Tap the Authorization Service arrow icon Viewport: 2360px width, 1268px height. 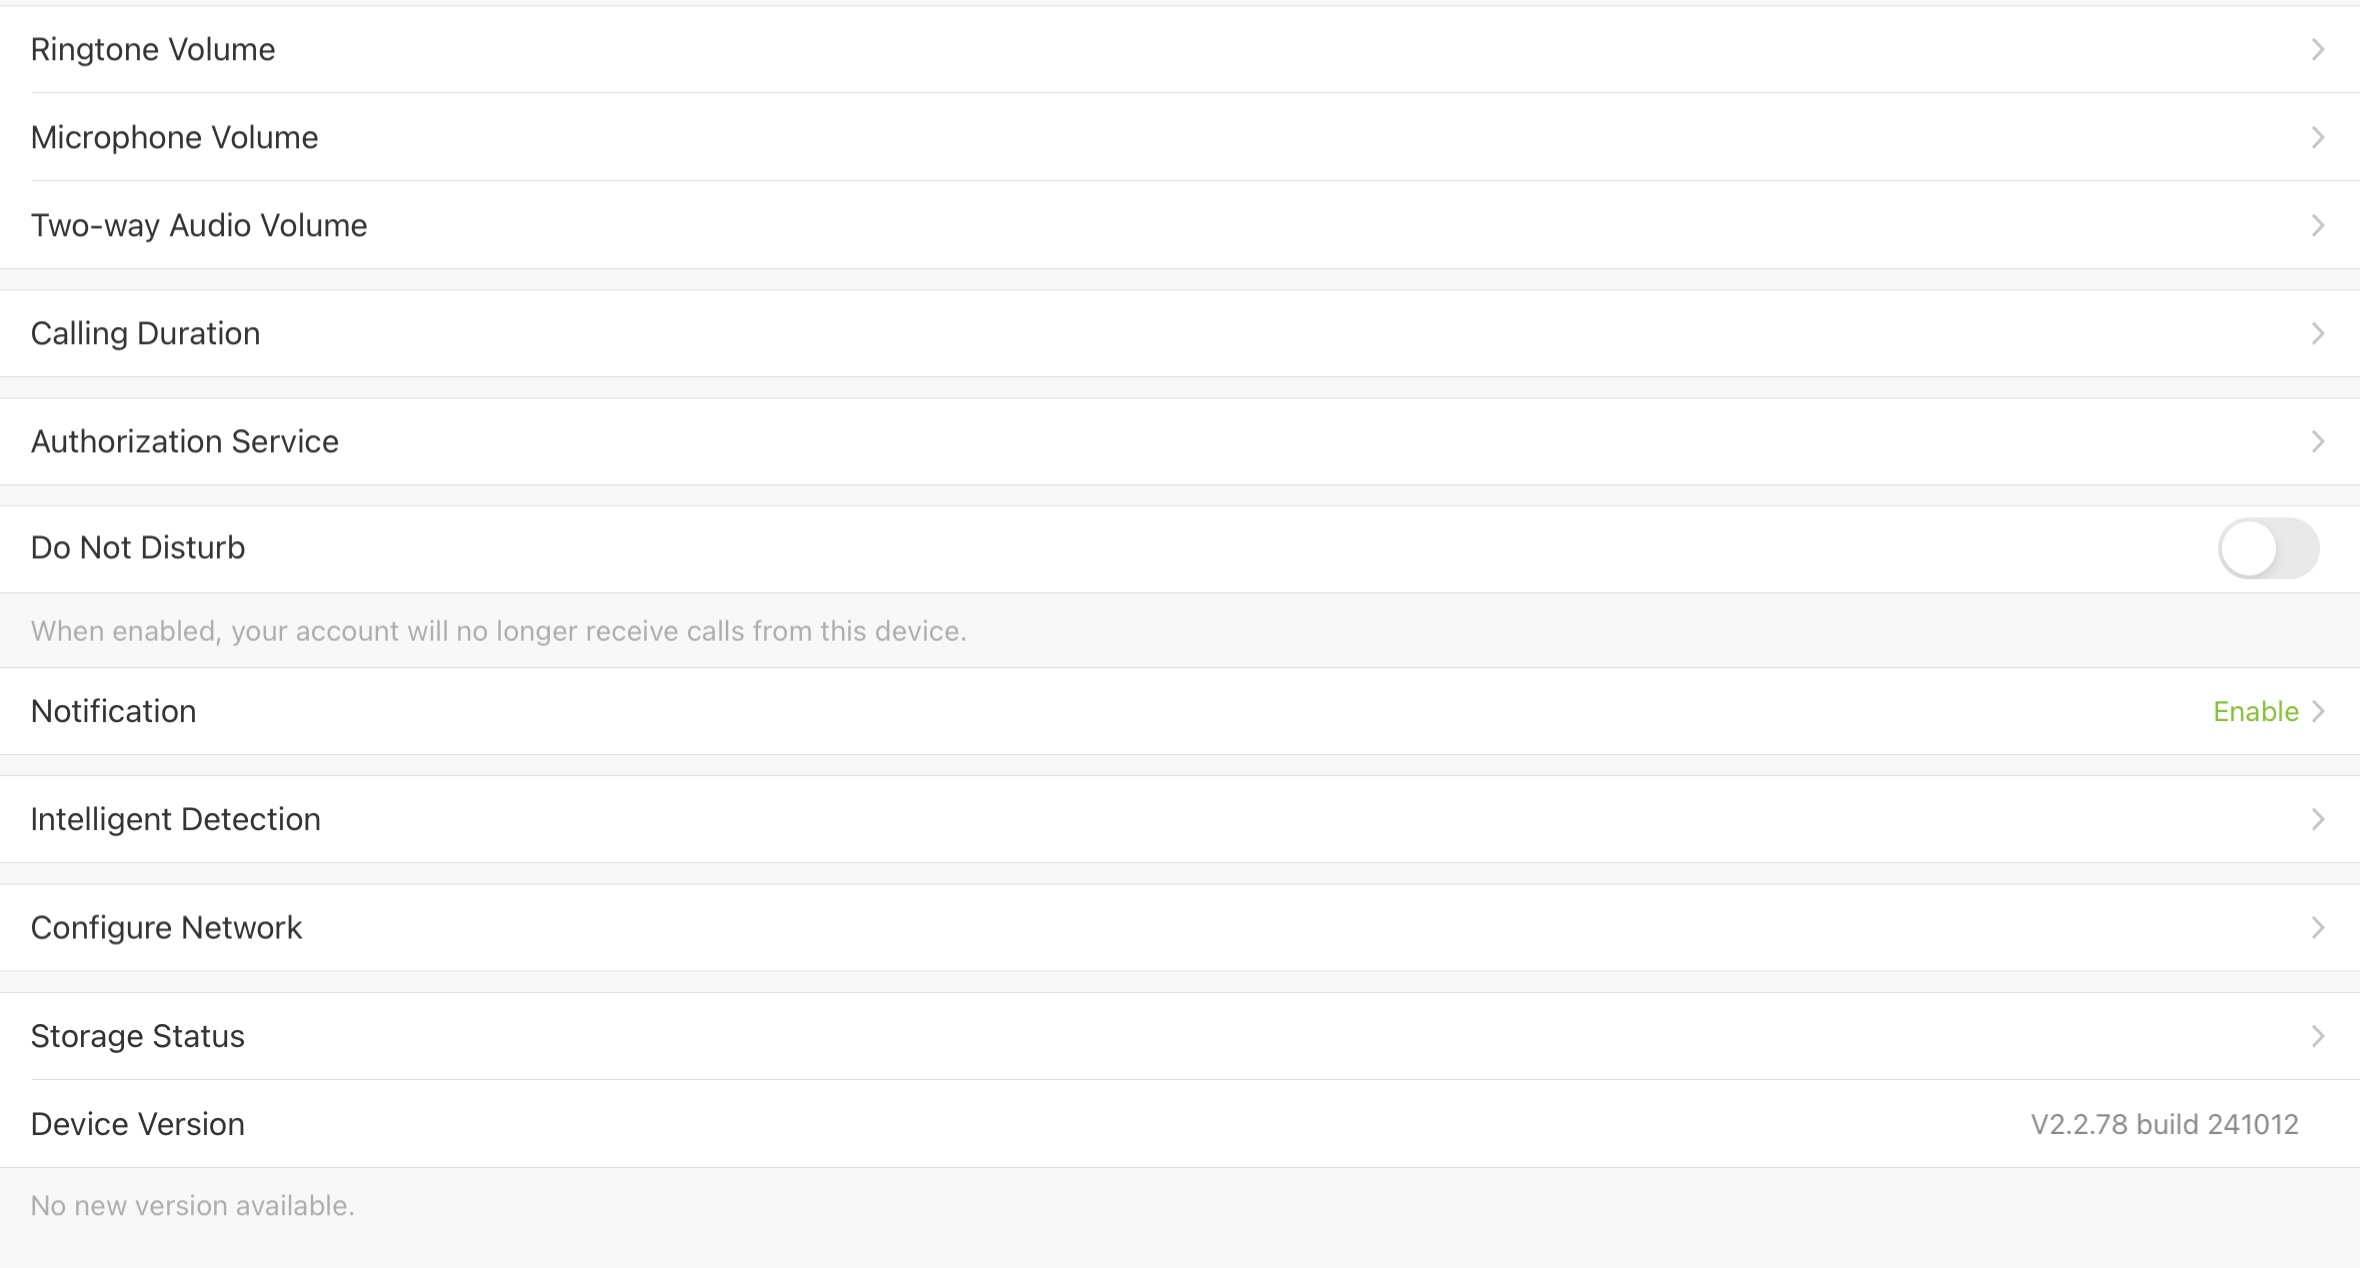(x=2317, y=442)
